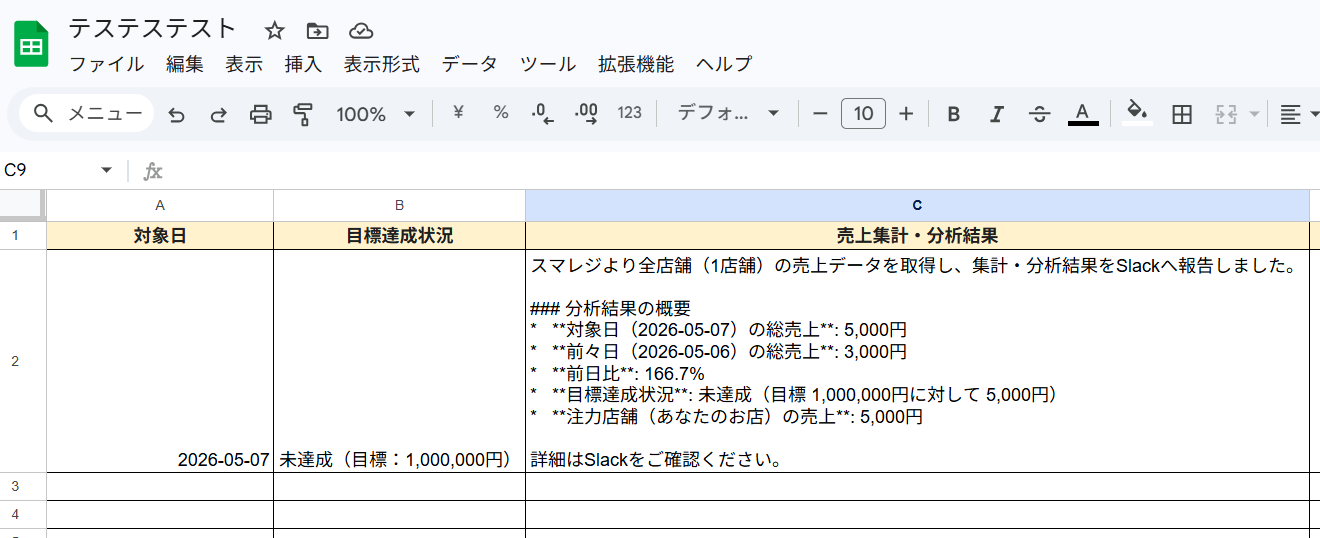Click the テステステスト document title
This screenshot has width=1320, height=538.
tap(153, 28)
